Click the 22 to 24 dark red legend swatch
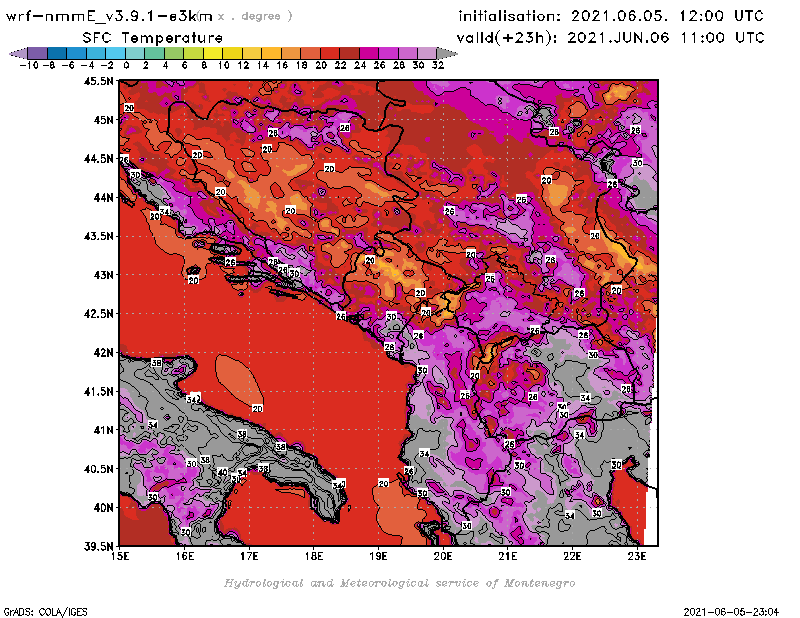The width and height of the screenshot is (800, 618). coord(349,53)
